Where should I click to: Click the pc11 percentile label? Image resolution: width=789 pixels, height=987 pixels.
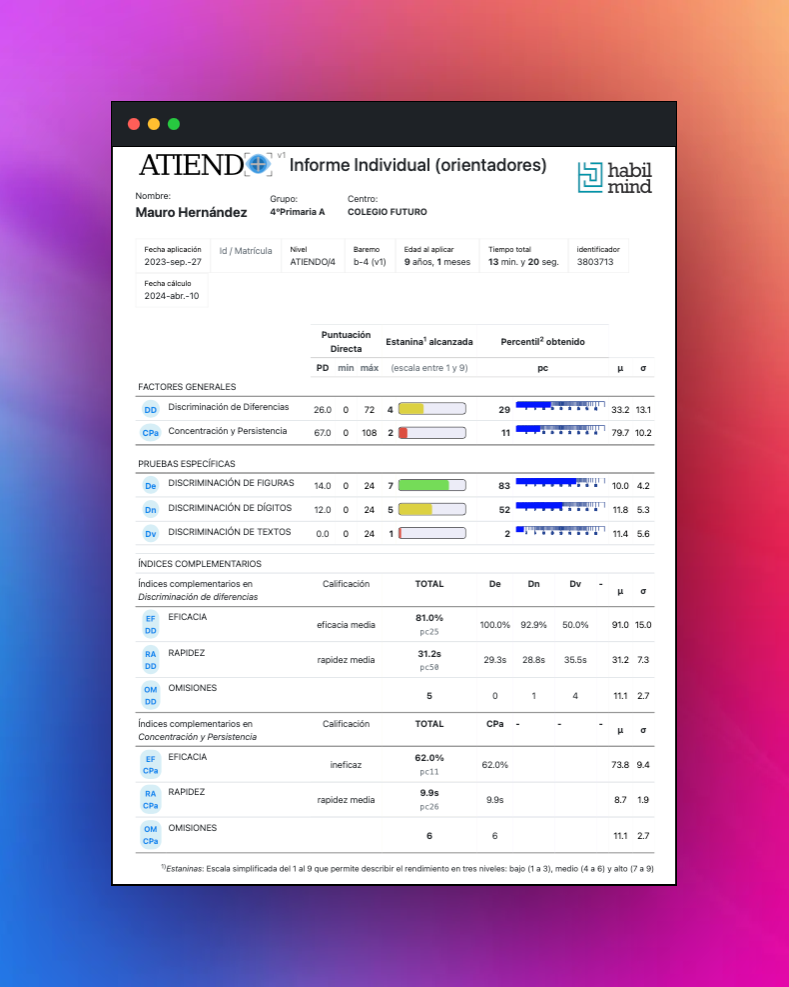(x=429, y=772)
